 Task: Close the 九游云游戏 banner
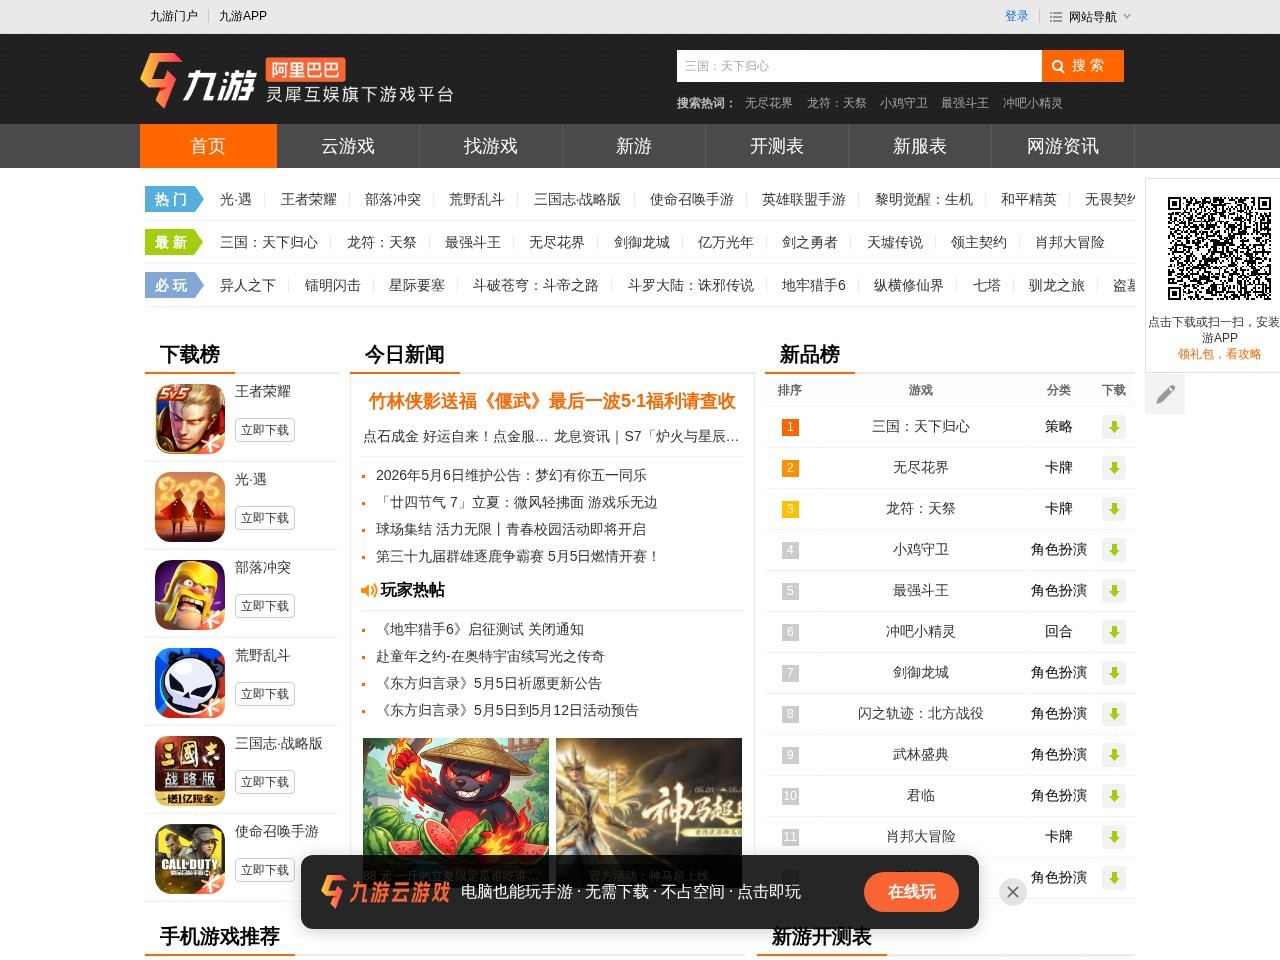pyautogui.click(x=1013, y=892)
